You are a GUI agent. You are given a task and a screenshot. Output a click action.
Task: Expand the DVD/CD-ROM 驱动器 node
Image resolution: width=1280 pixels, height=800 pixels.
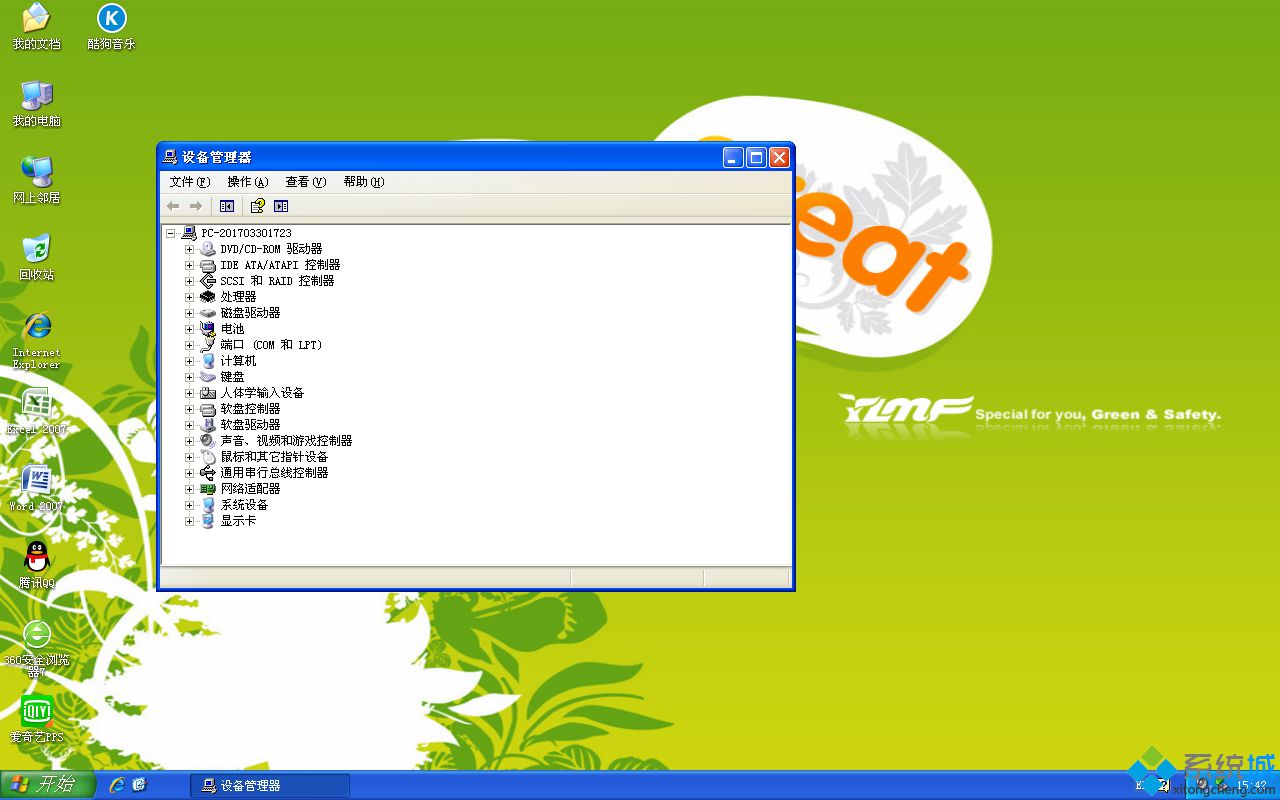189,249
